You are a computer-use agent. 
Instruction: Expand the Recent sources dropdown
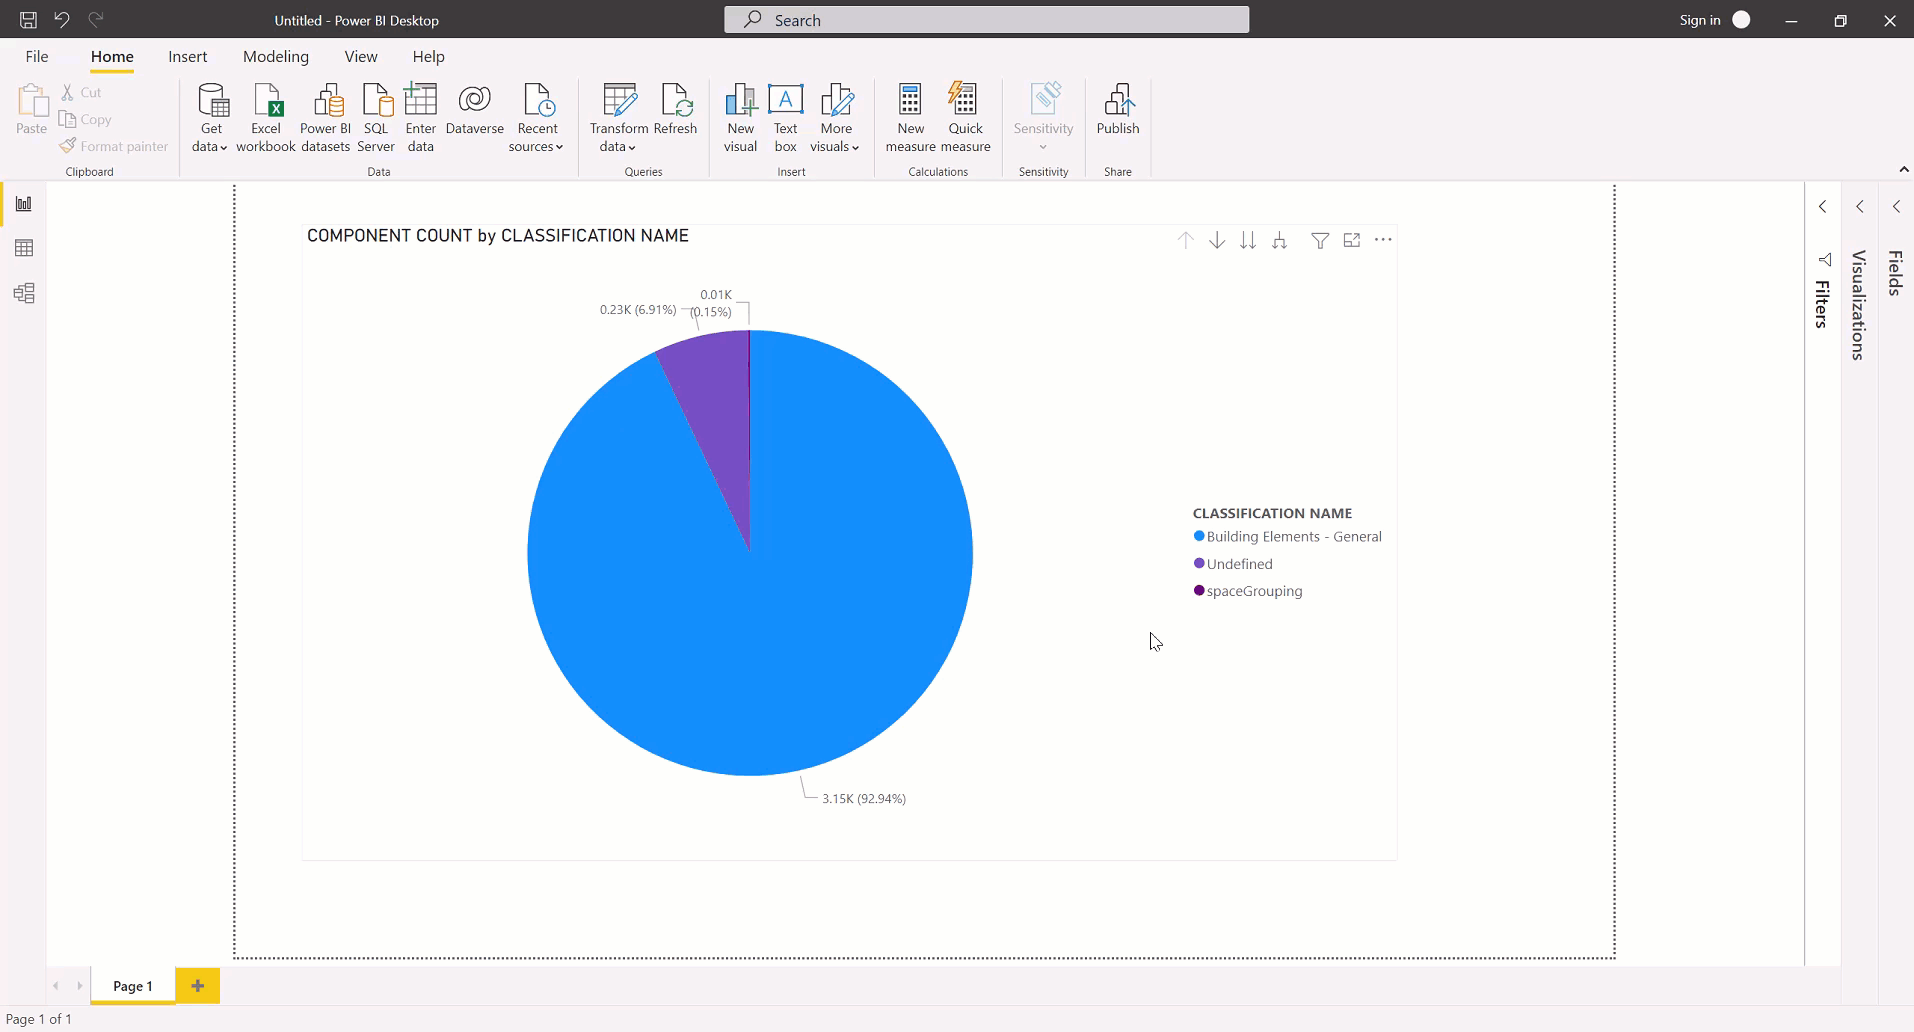click(x=537, y=118)
